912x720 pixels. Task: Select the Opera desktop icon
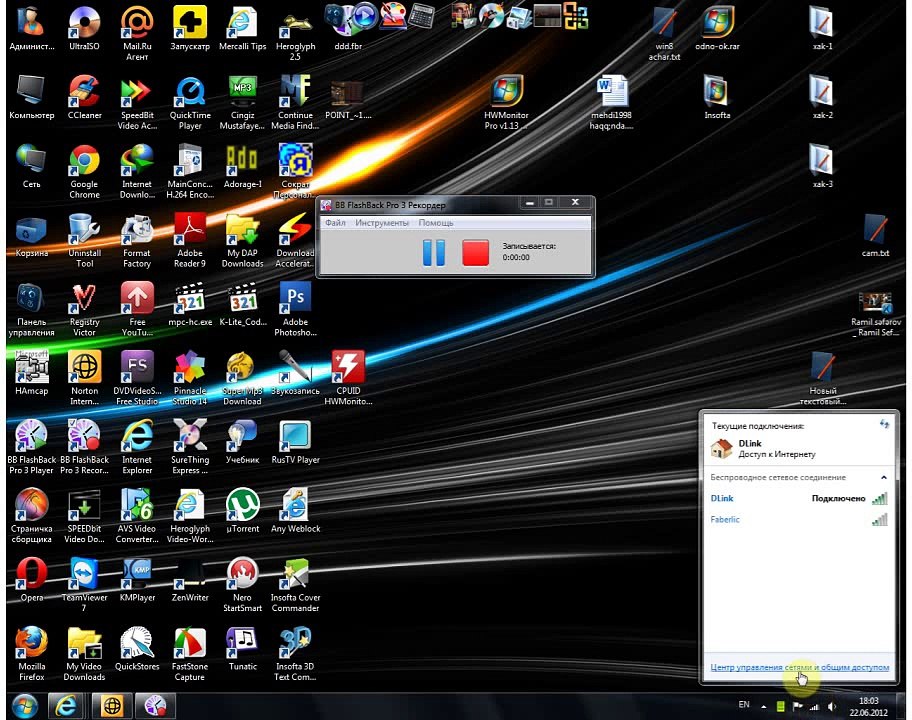tap(32, 579)
